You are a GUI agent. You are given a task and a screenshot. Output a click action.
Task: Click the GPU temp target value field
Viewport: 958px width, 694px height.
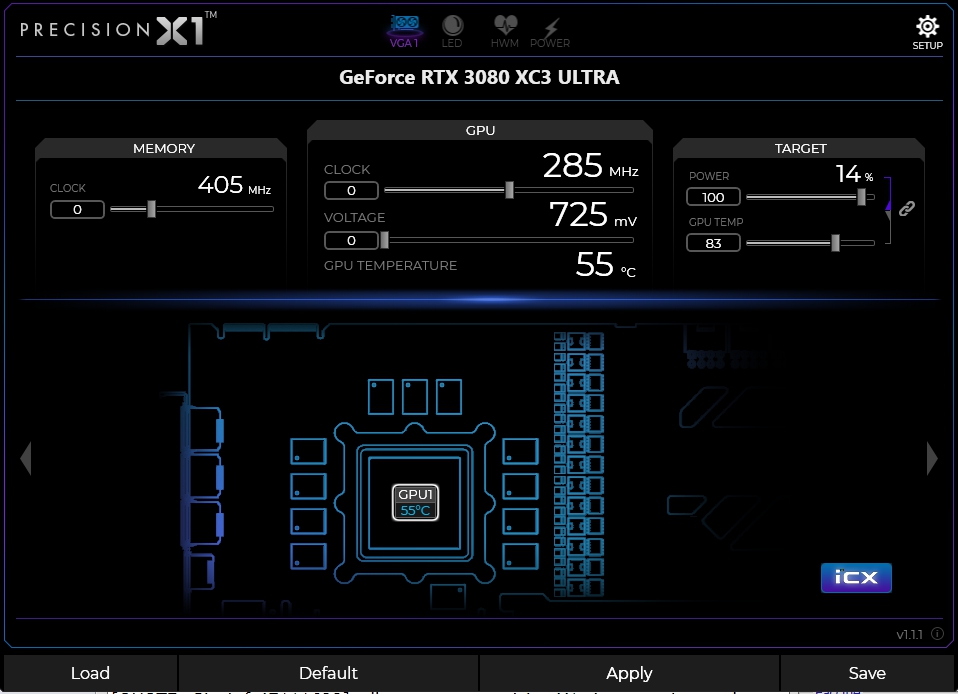[x=714, y=243]
